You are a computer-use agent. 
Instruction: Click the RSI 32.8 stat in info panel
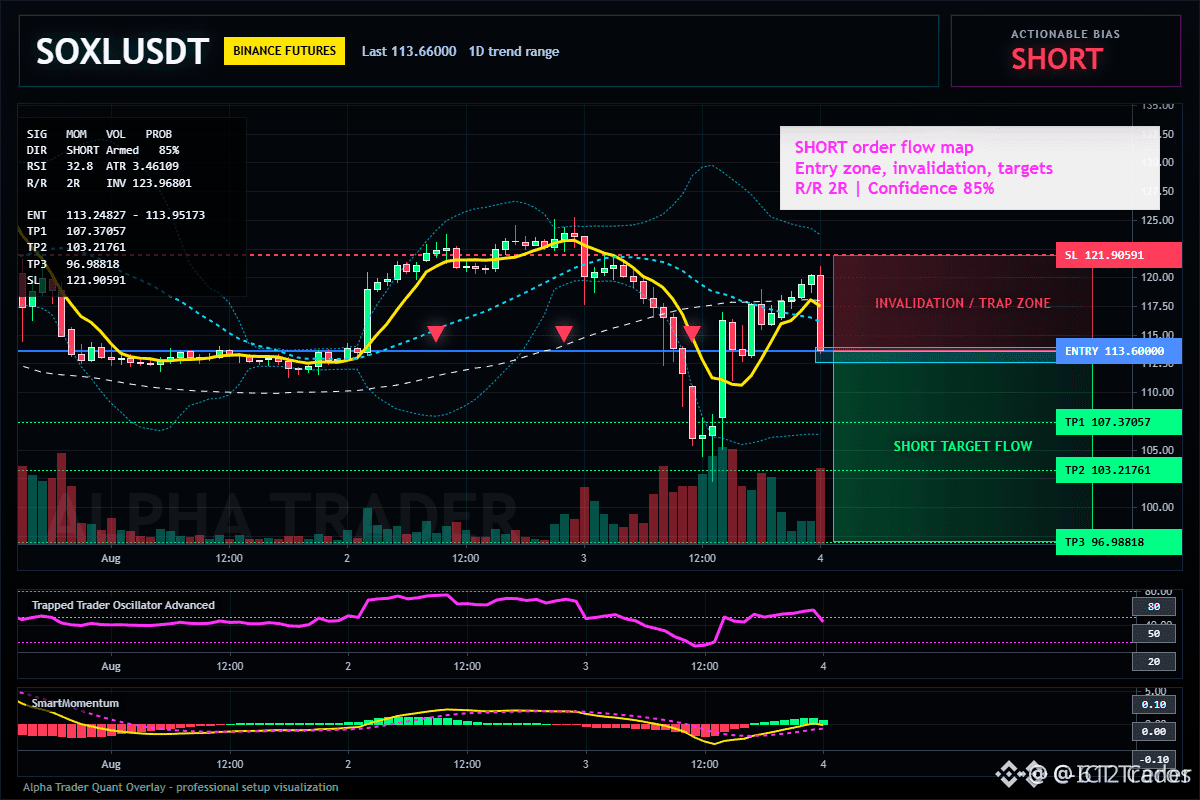click(60, 166)
